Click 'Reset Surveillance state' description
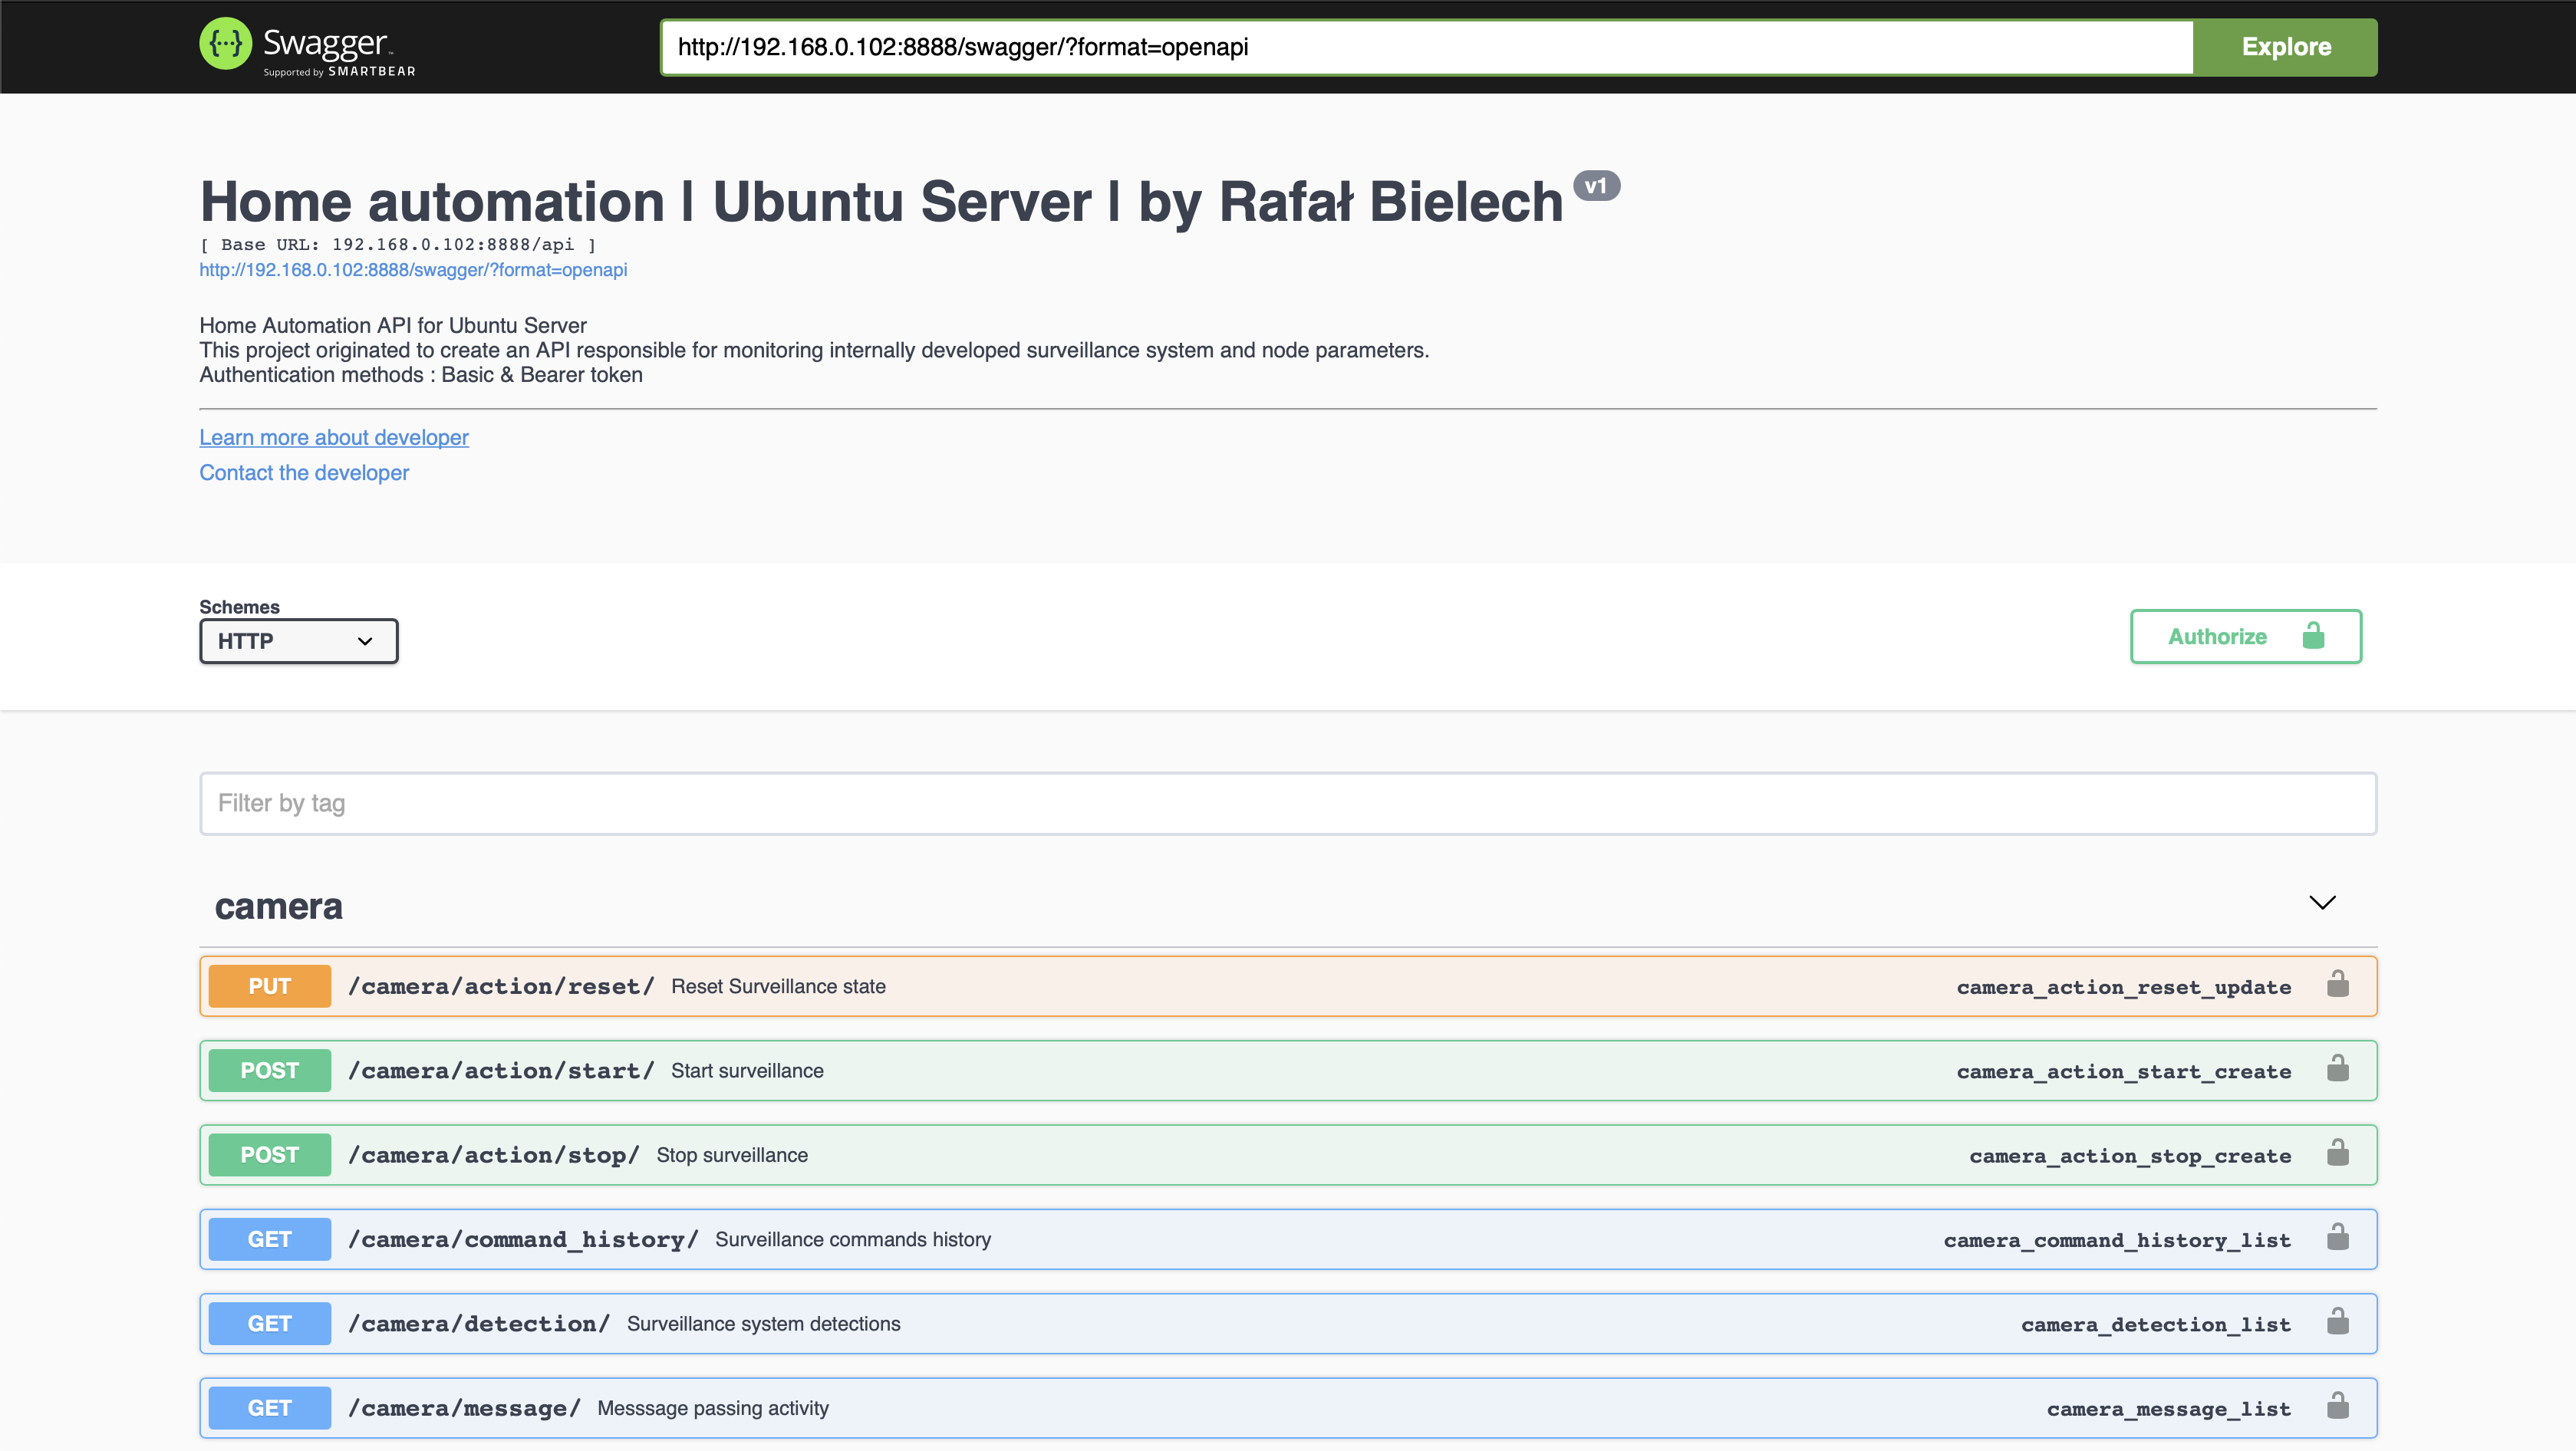The image size is (2576, 1451). [778, 986]
